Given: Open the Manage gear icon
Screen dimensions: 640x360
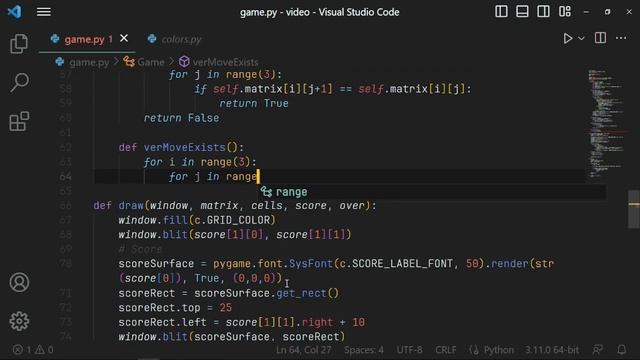Looking at the screenshot, I should [x=19, y=321].
